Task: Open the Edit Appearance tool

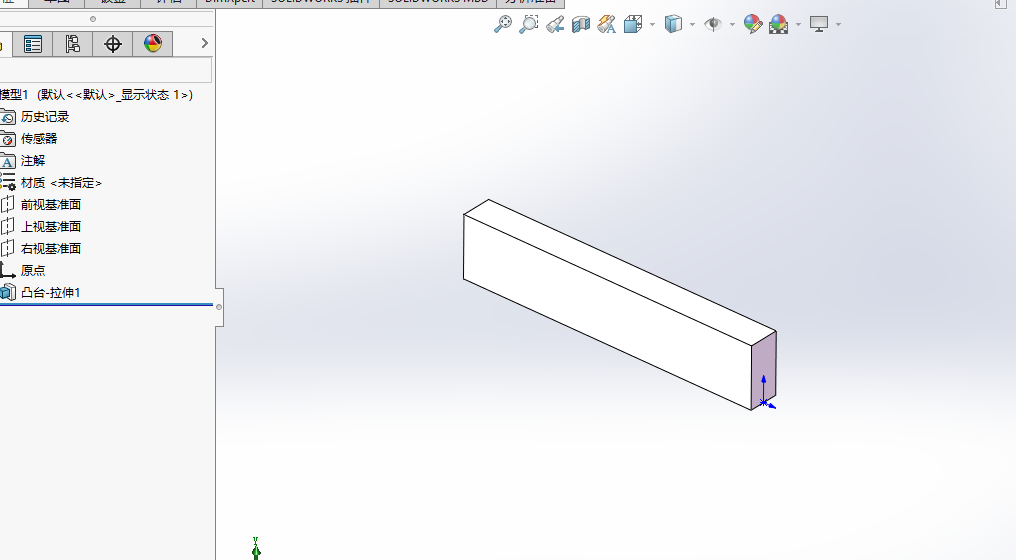Action: coord(752,25)
